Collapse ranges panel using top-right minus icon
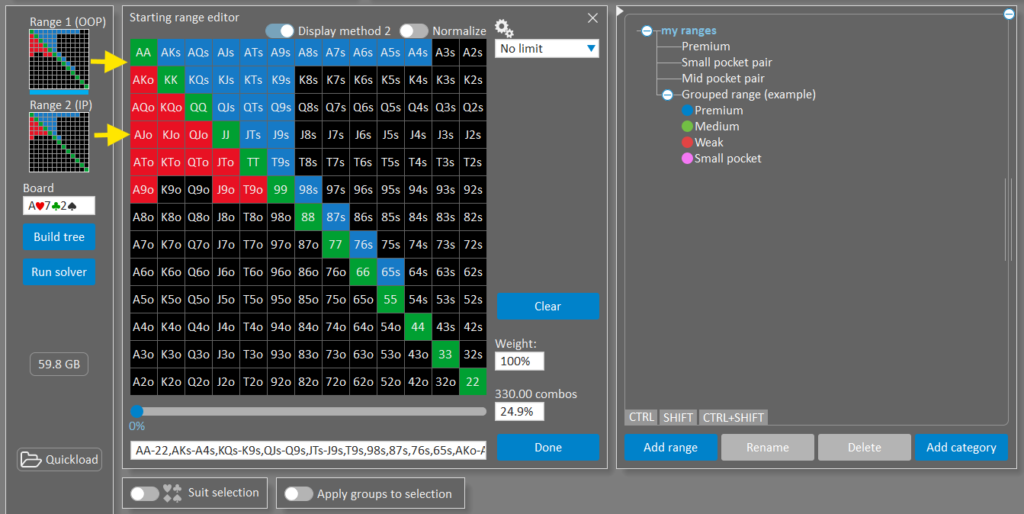The height and width of the screenshot is (514, 1024). (x=1009, y=14)
